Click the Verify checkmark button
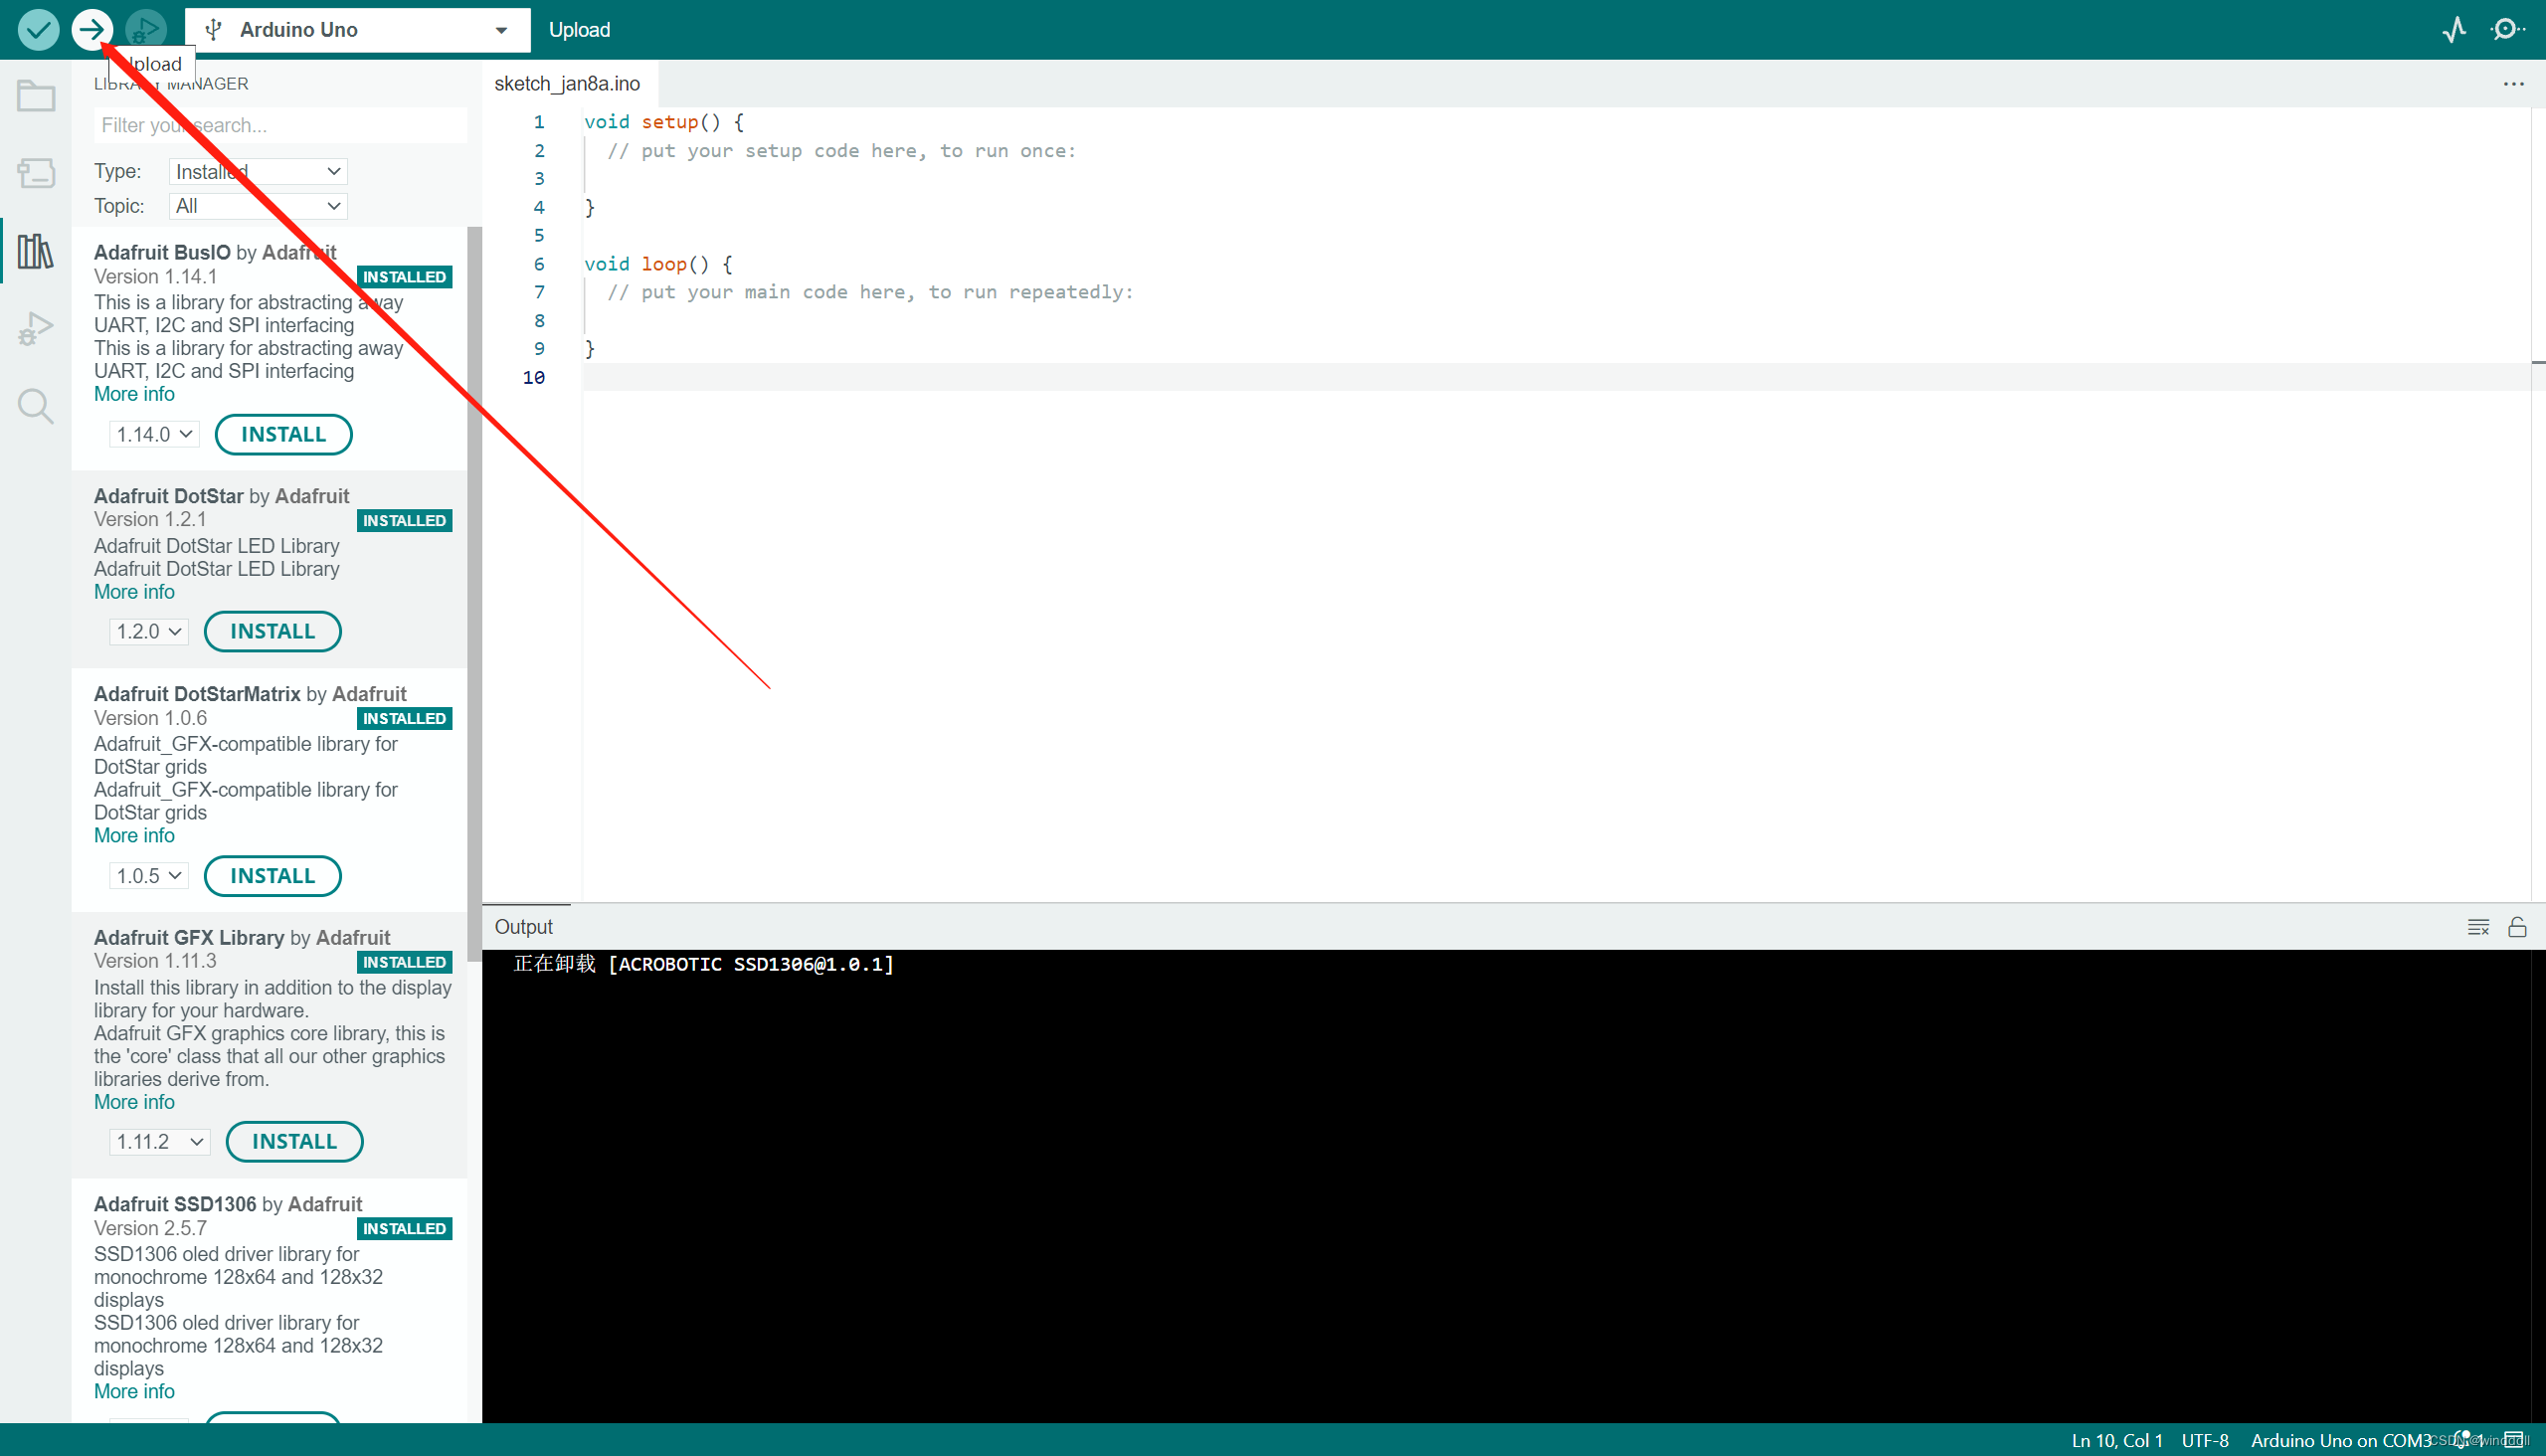Viewport: 2546px width, 1456px height. tap(38, 29)
